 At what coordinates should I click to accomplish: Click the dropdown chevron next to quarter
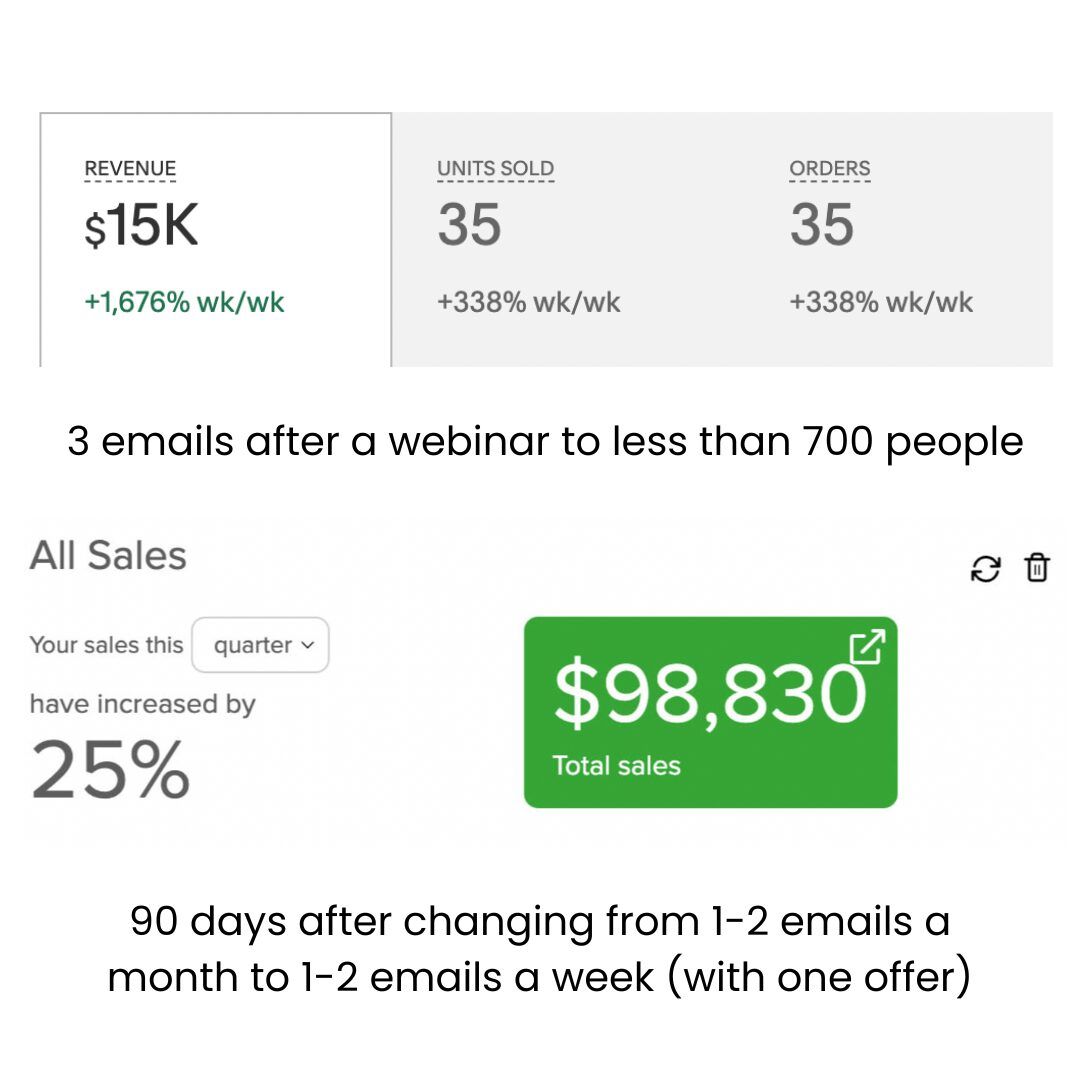[308, 645]
